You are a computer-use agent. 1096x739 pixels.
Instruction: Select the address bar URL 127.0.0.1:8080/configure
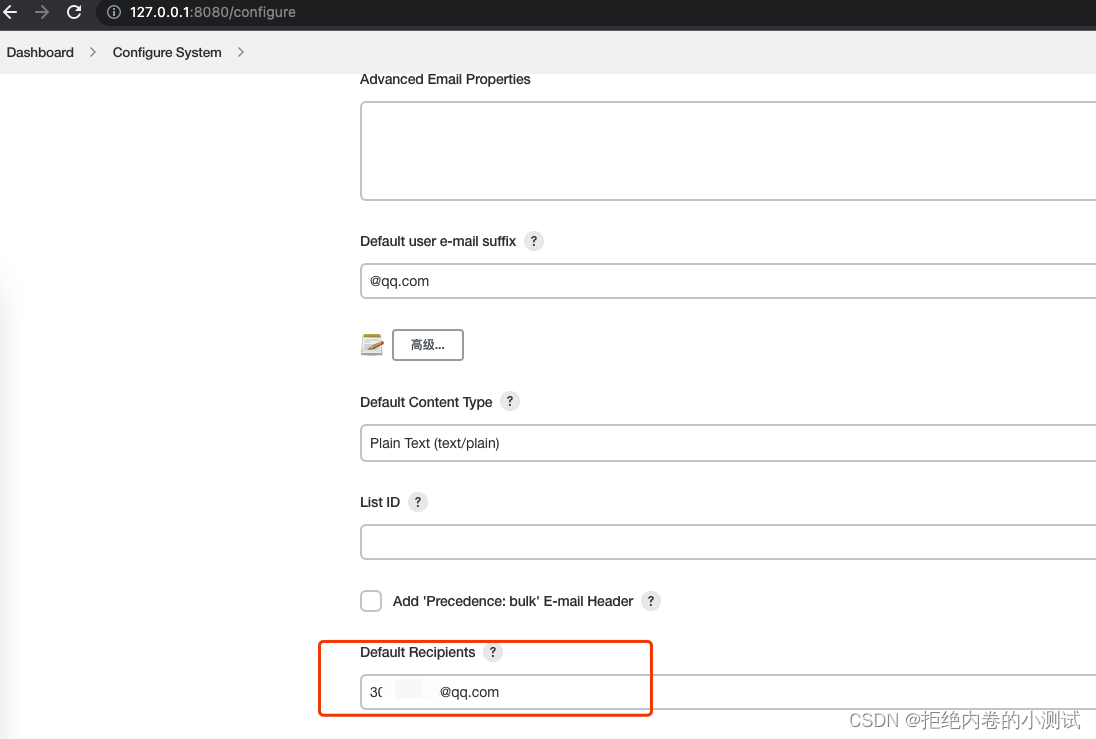point(212,12)
